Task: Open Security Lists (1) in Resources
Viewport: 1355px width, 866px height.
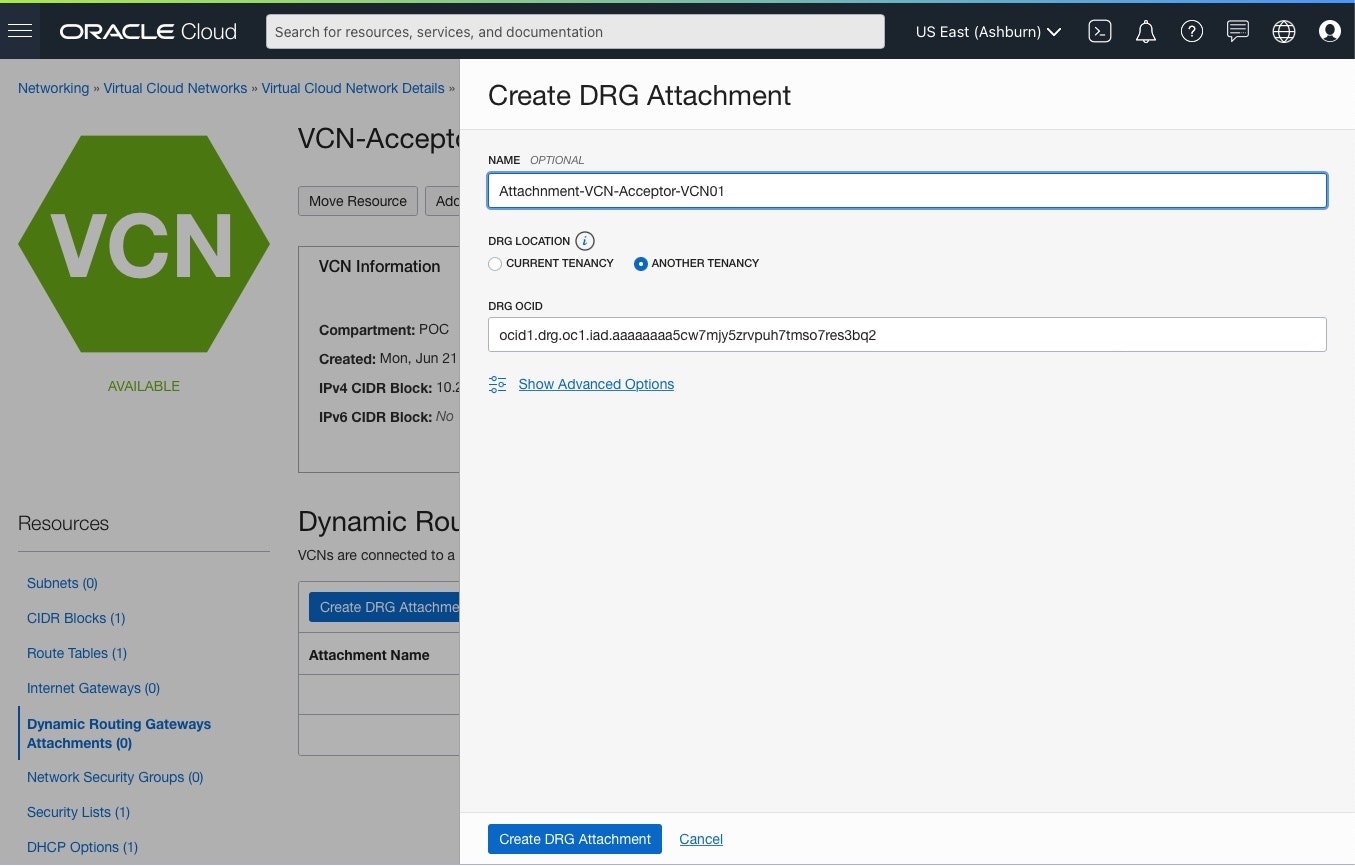Action: 78,812
